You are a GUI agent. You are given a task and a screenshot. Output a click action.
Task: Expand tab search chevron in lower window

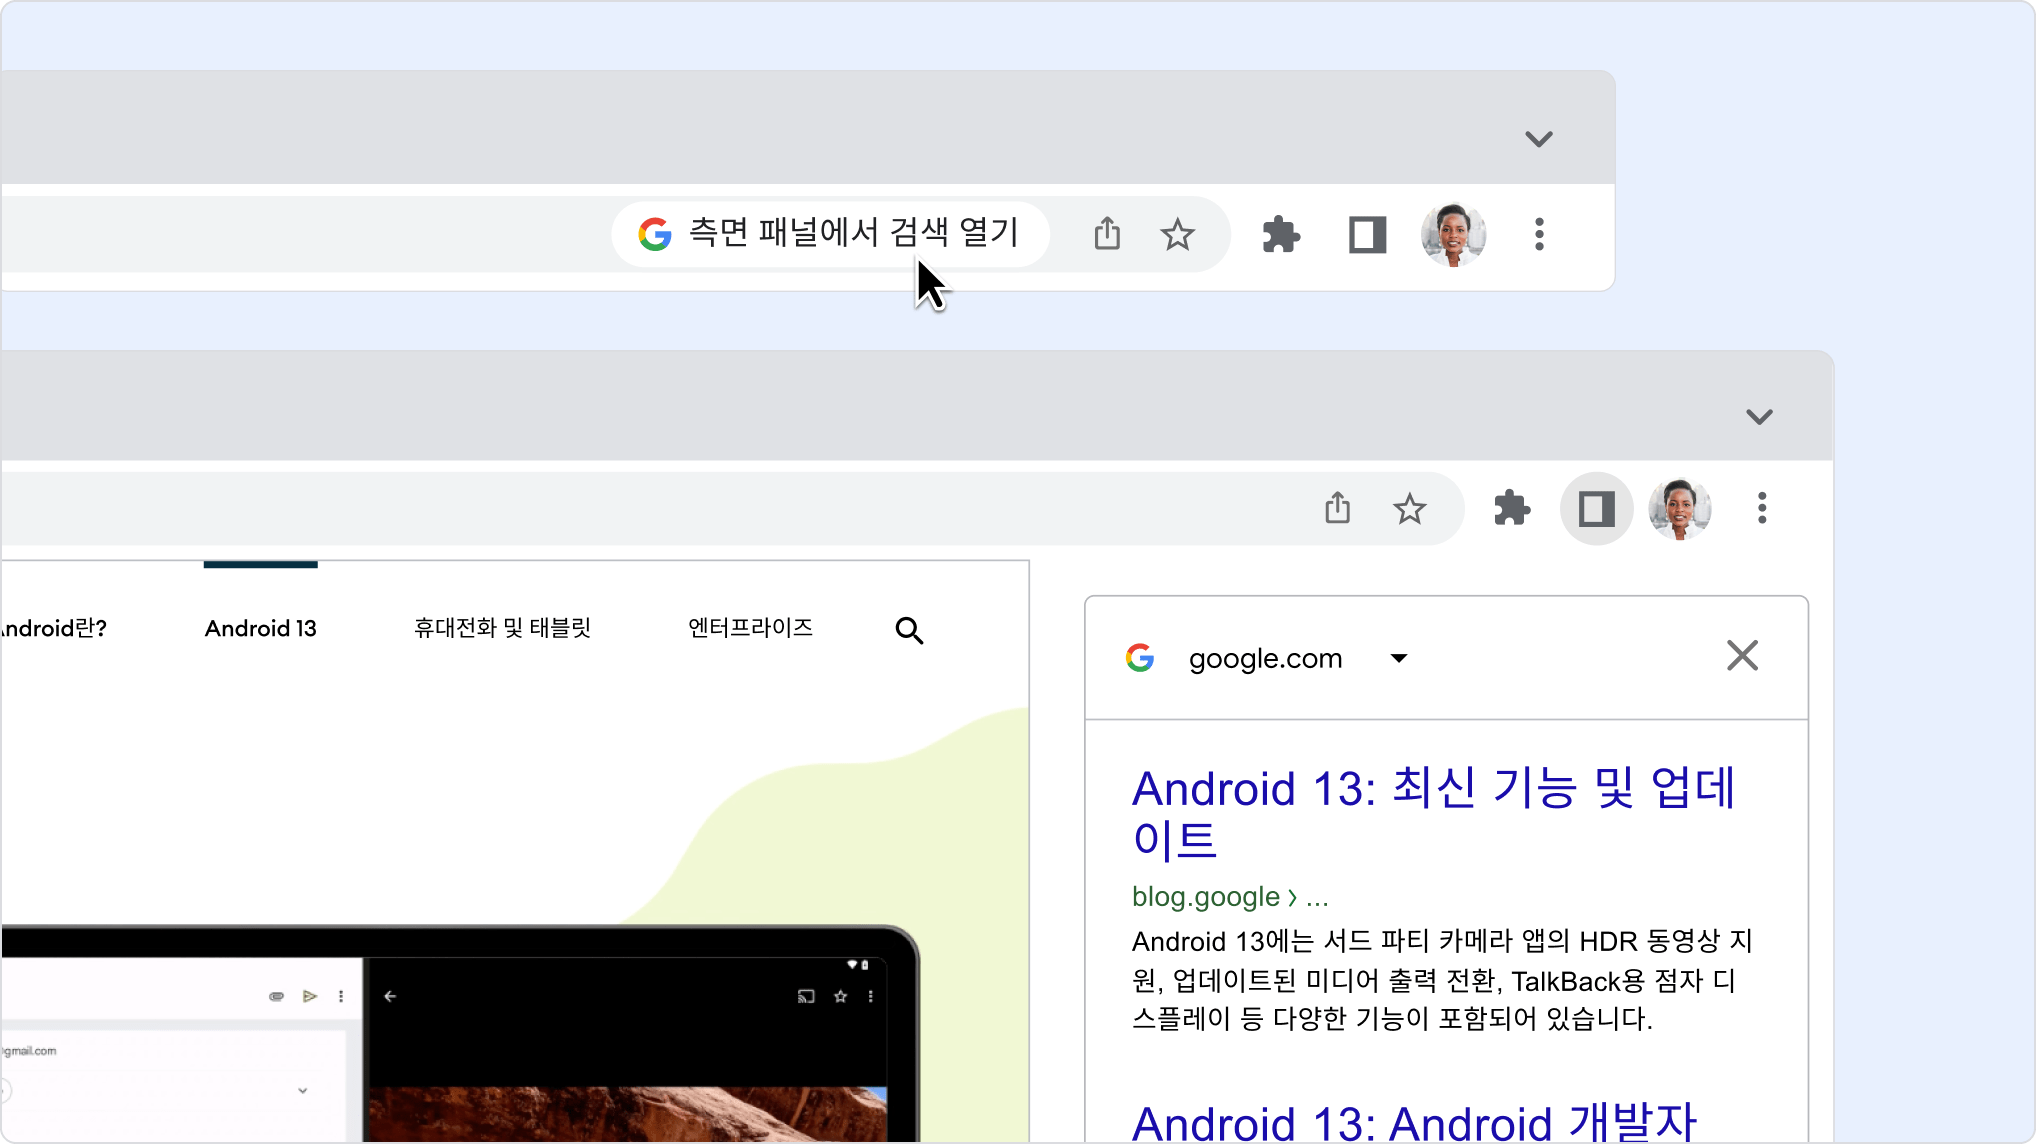click(x=1759, y=416)
